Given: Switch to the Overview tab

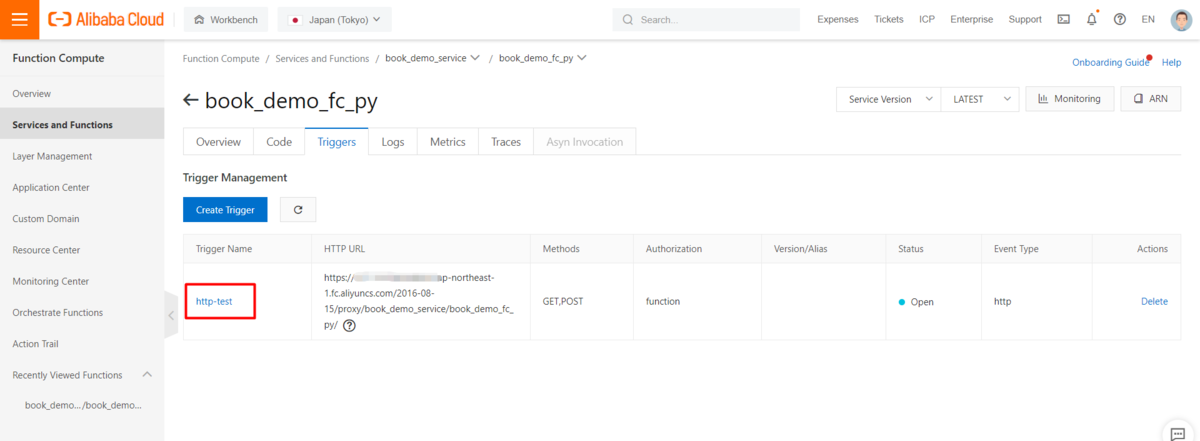Looking at the screenshot, I should click(x=218, y=142).
